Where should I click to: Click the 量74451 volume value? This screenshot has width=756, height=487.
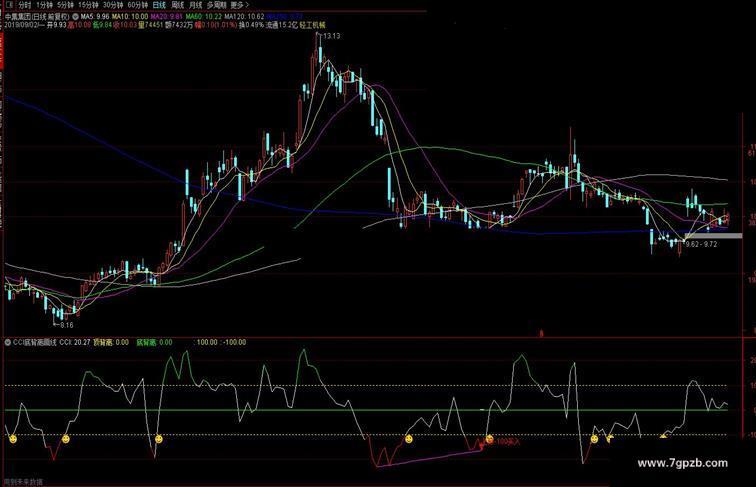click(x=151, y=25)
